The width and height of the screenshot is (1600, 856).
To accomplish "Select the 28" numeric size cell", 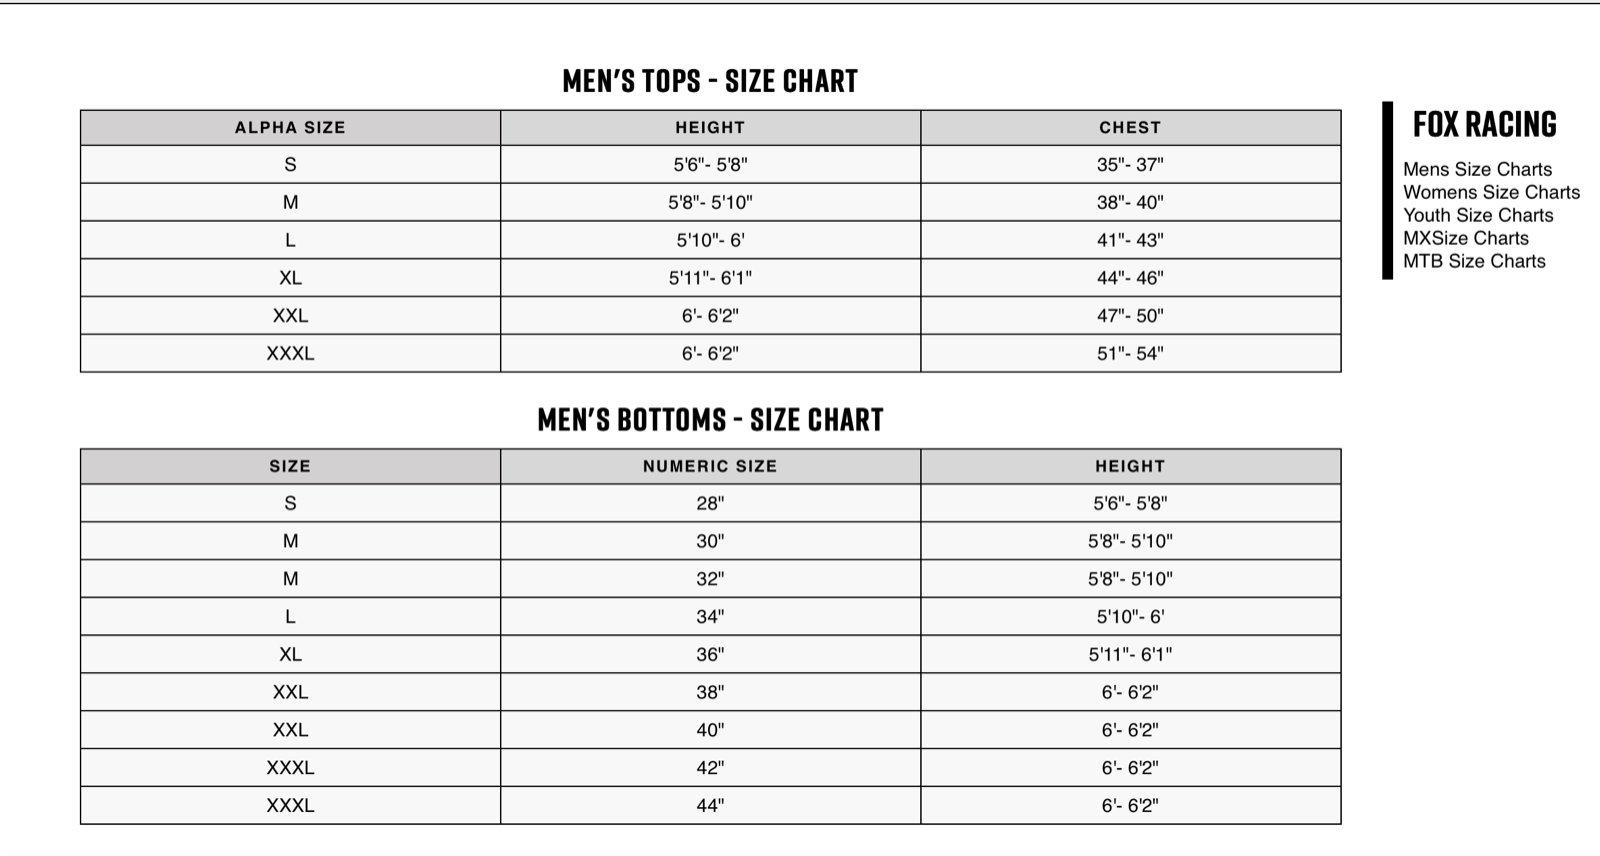I will point(710,503).
